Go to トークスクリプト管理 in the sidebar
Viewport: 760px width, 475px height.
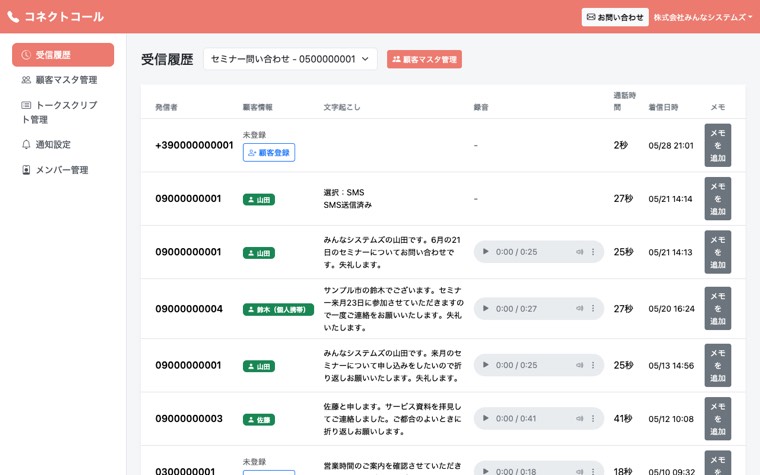60,112
